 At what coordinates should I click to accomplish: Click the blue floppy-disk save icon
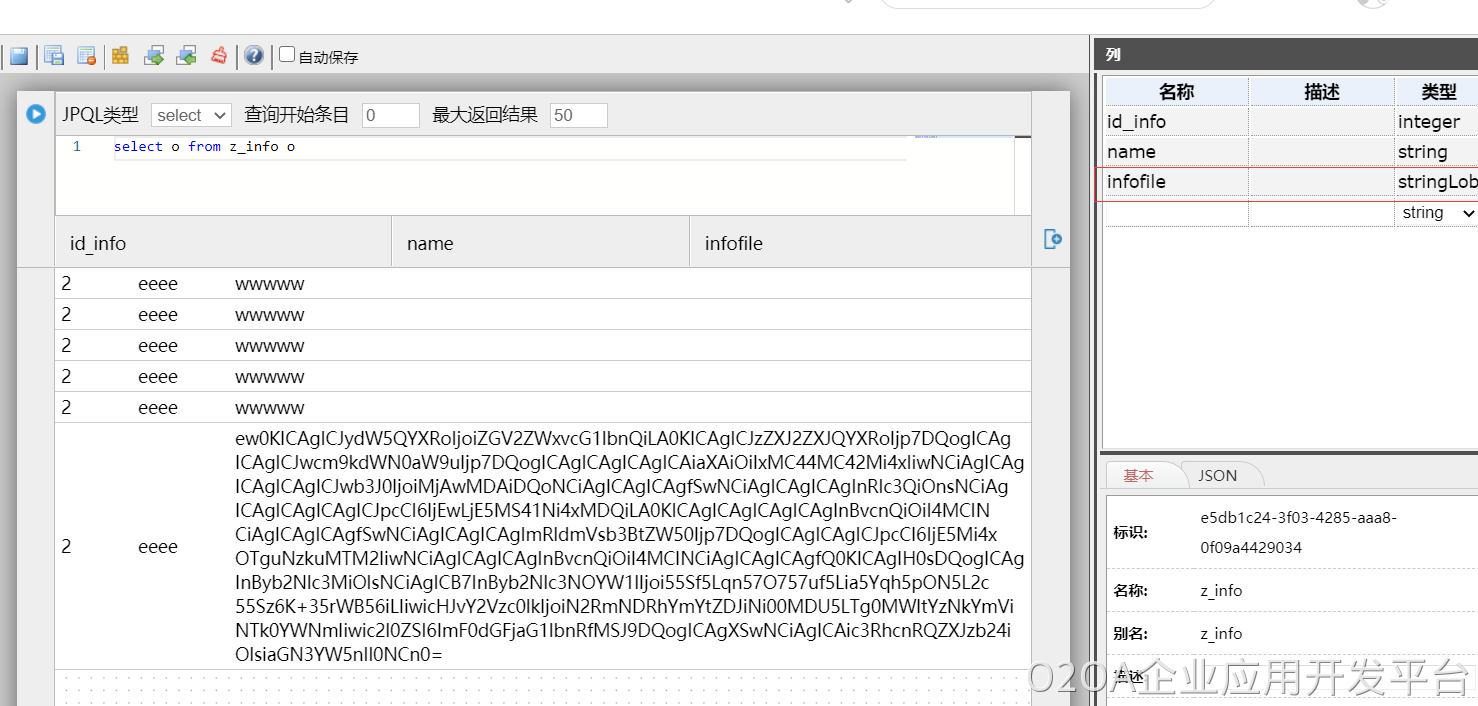pos(19,56)
